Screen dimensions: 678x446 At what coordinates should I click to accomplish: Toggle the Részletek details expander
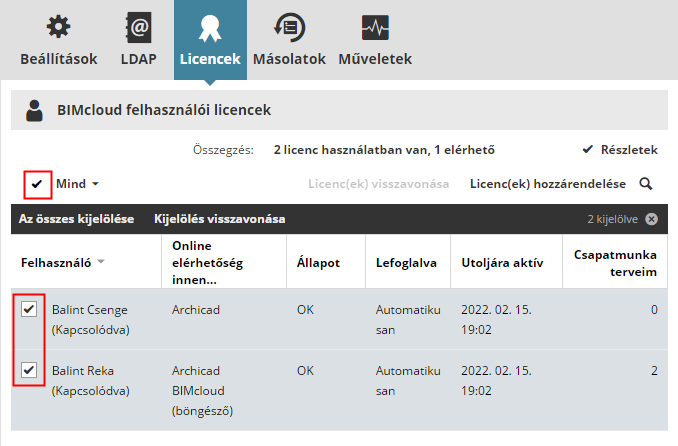coord(619,150)
